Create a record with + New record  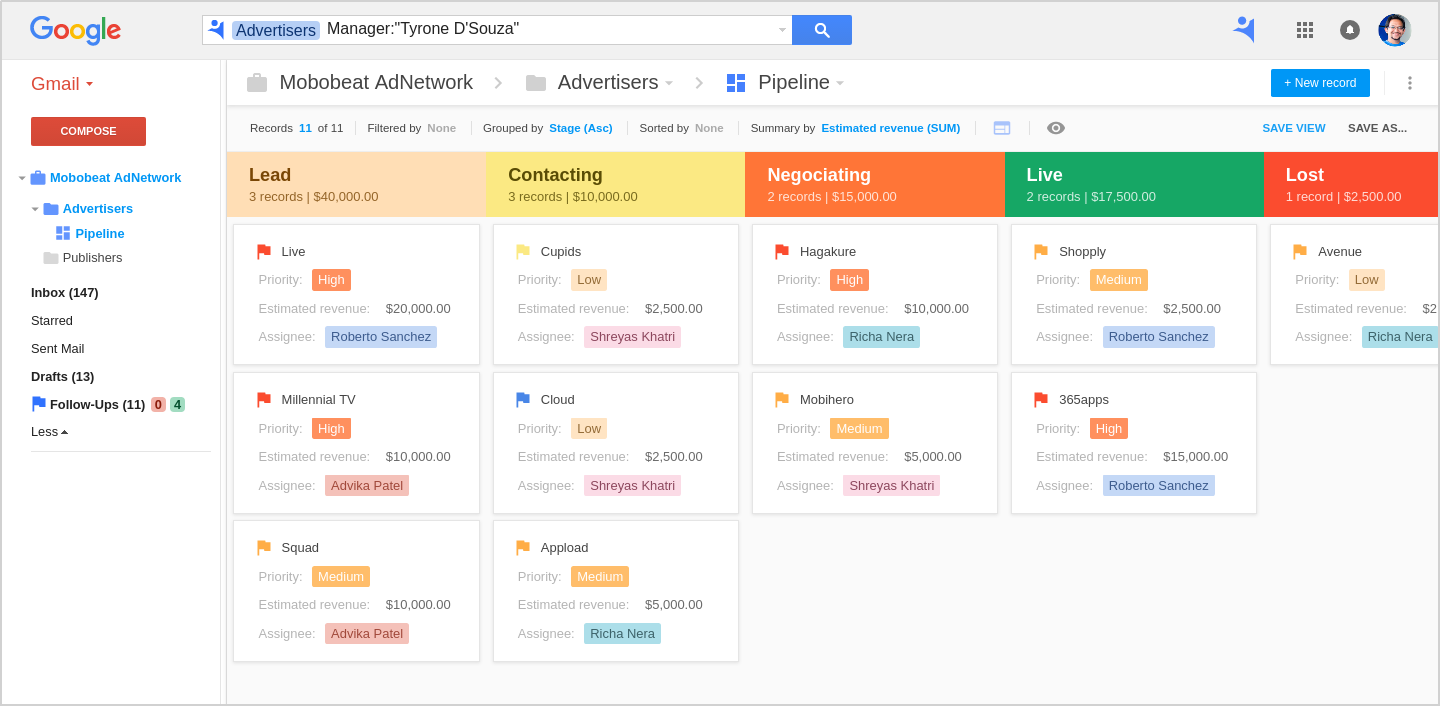(x=1320, y=83)
